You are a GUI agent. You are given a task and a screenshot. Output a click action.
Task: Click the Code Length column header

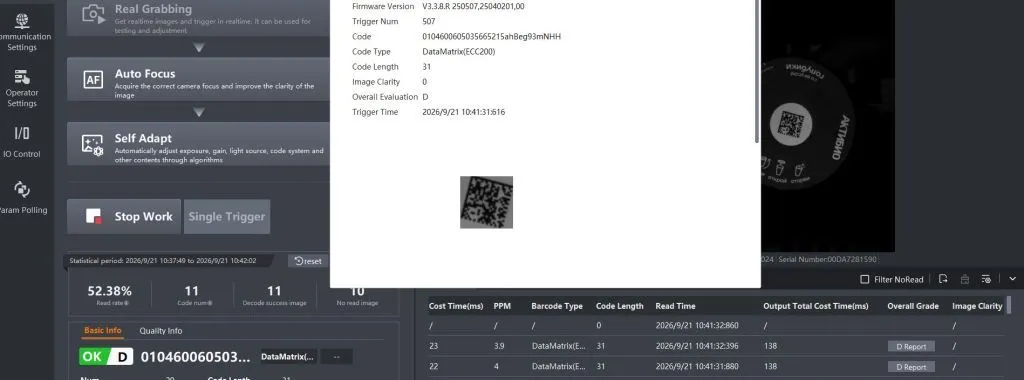[x=620, y=306]
